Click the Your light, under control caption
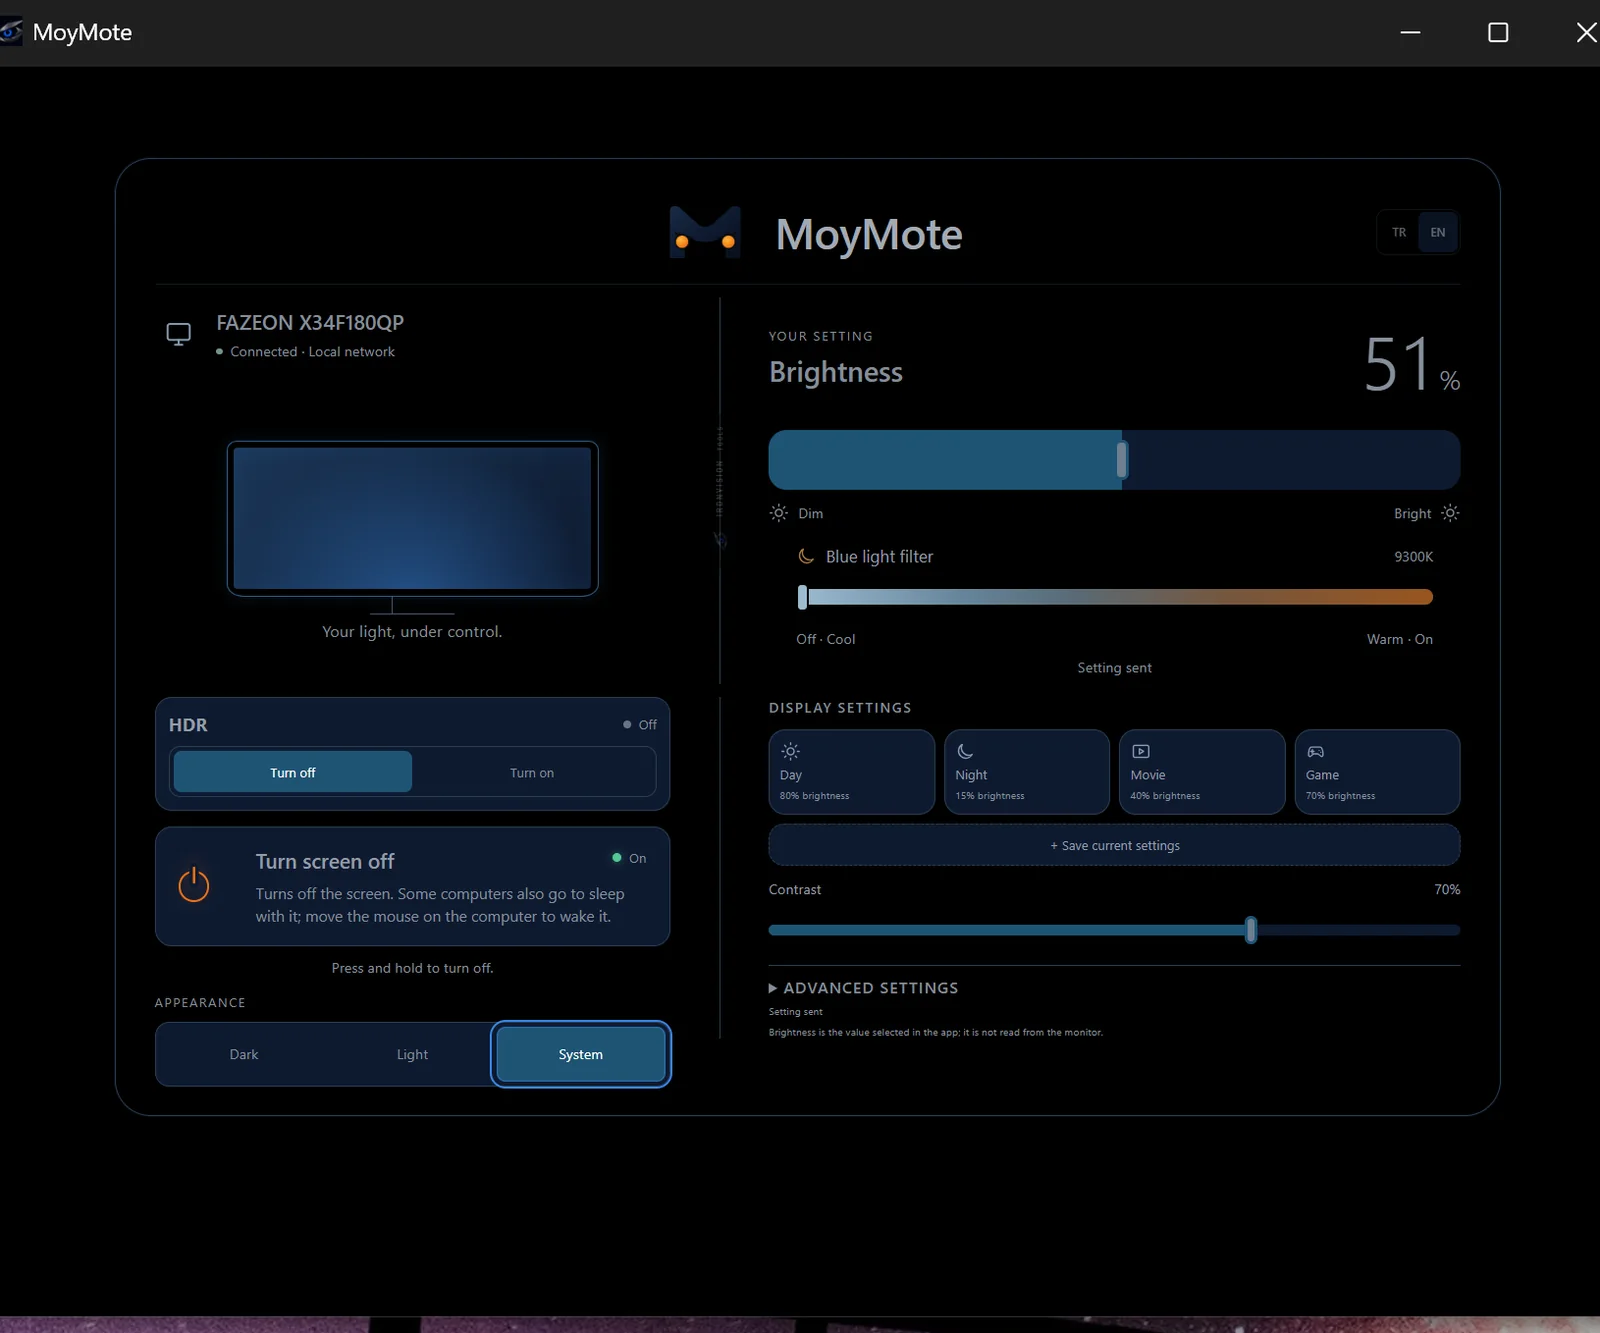 (412, 632)
